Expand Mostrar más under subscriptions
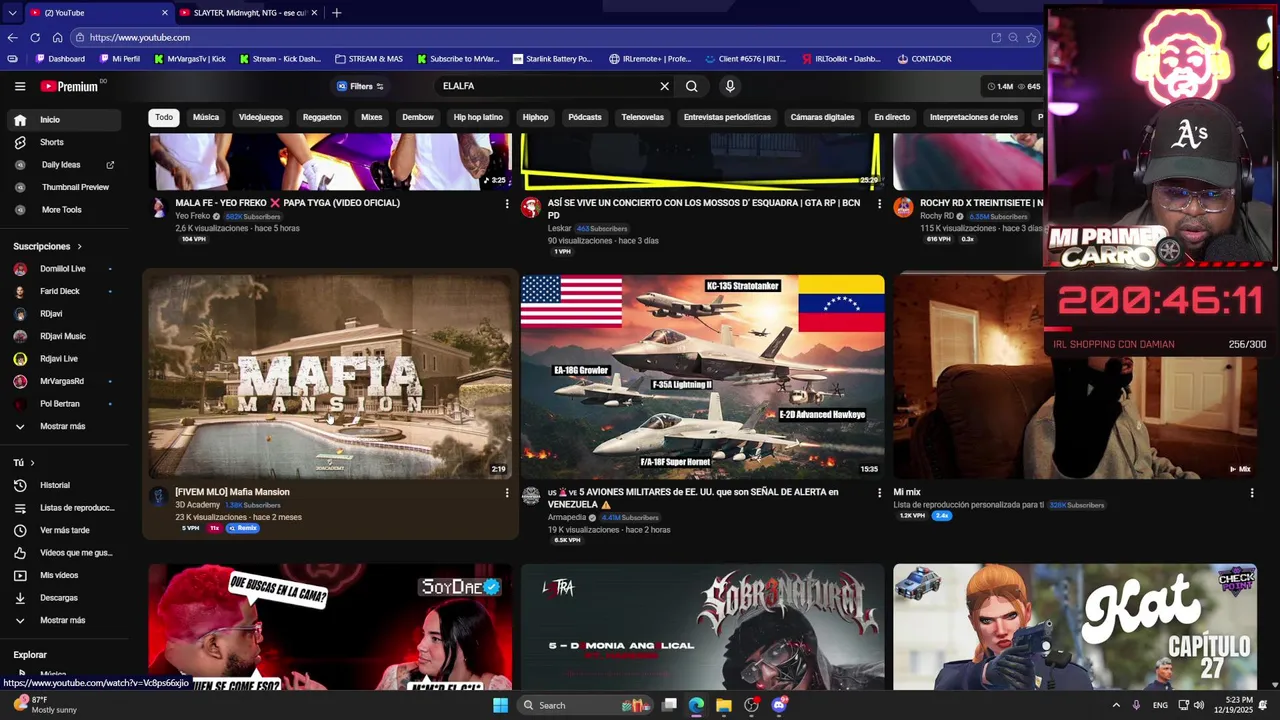 [64, 426]
